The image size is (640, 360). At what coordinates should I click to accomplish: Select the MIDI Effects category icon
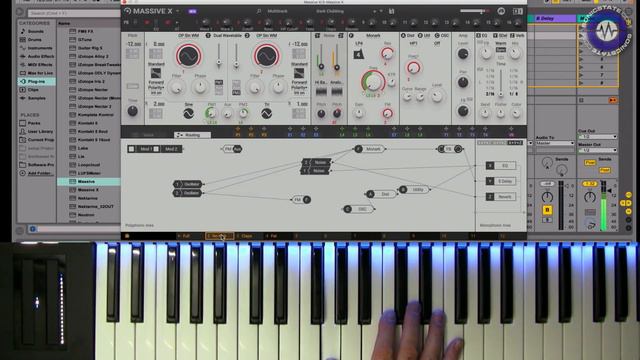pos(23,64)
